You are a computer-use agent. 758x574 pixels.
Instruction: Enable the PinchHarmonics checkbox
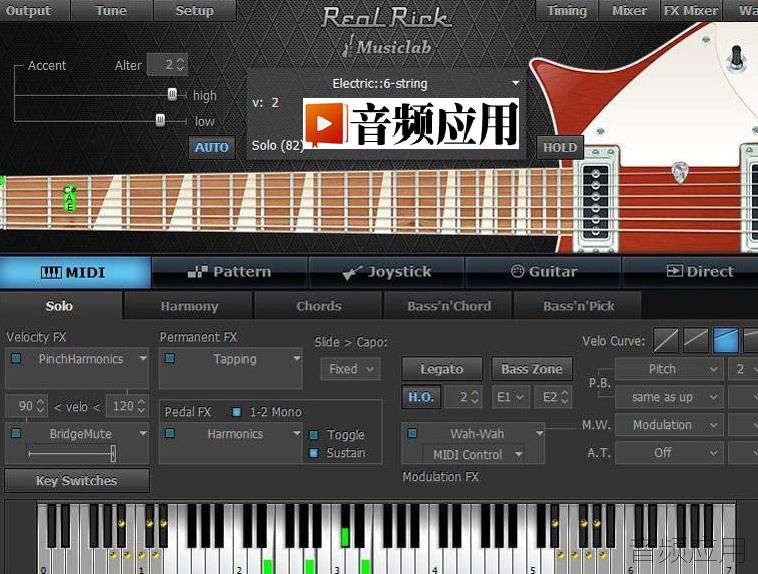click(16, 359)
